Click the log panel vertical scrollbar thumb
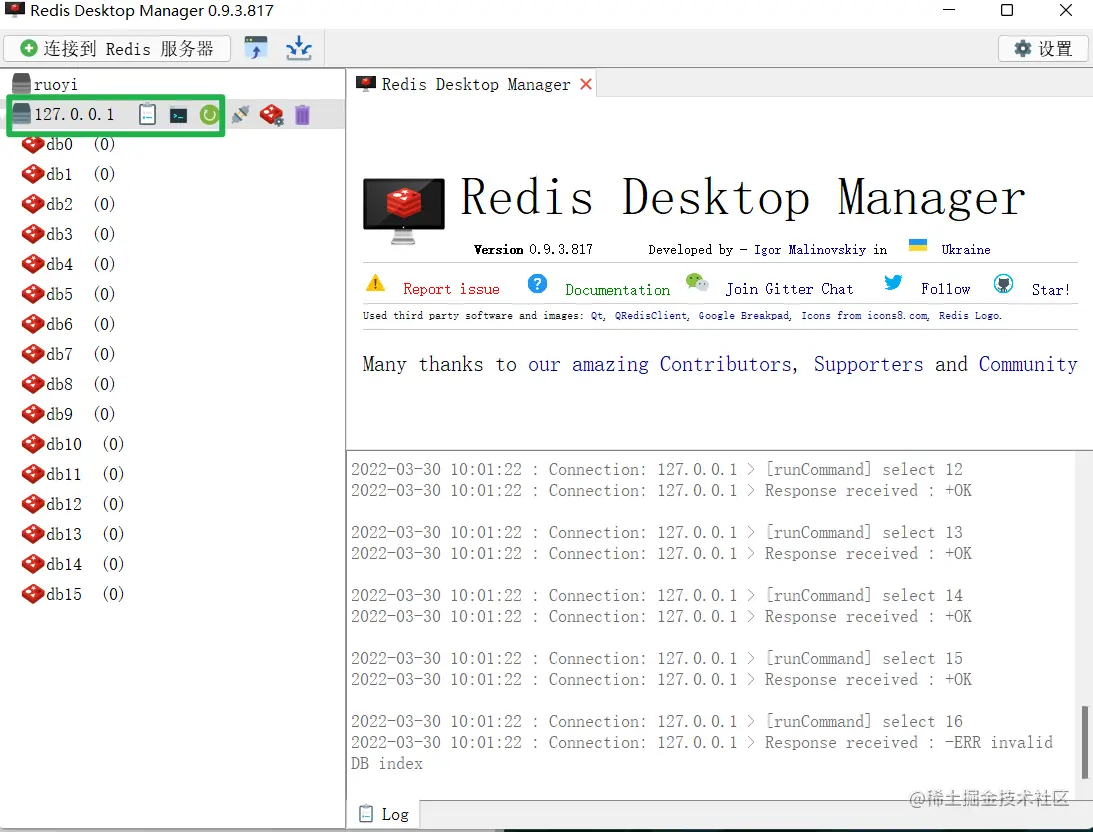The image size is (1093, 832). coord(1084,742)
